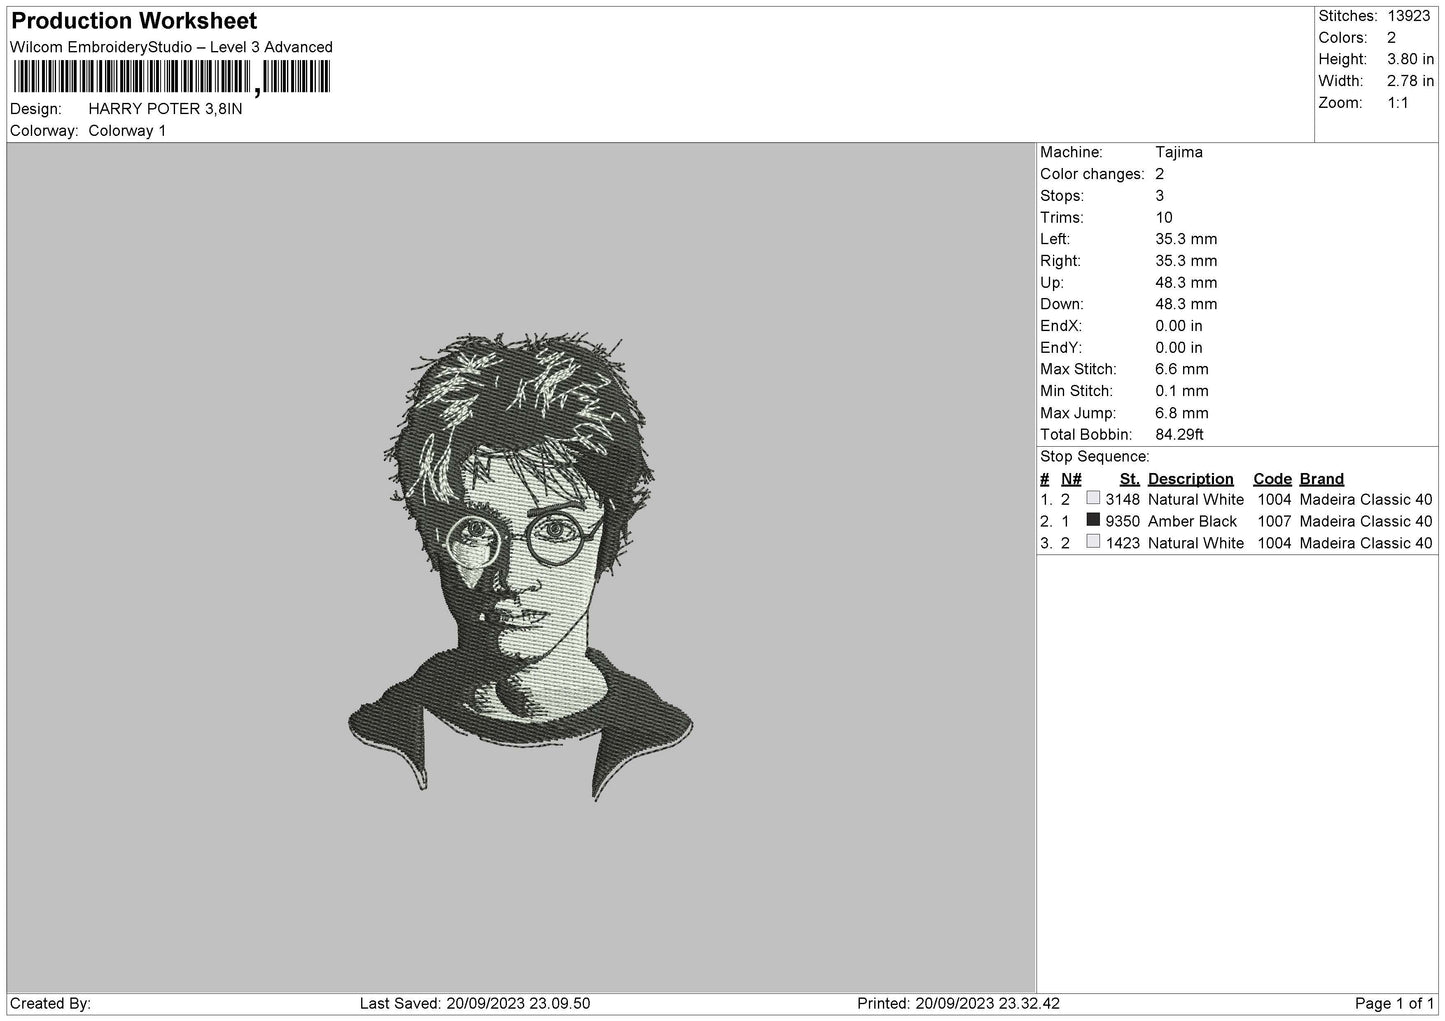Click the Total Bobbin value '84.29ft'
Screen dimensions: 1445x1021
pyautogui.click(x=1180, y=434)
